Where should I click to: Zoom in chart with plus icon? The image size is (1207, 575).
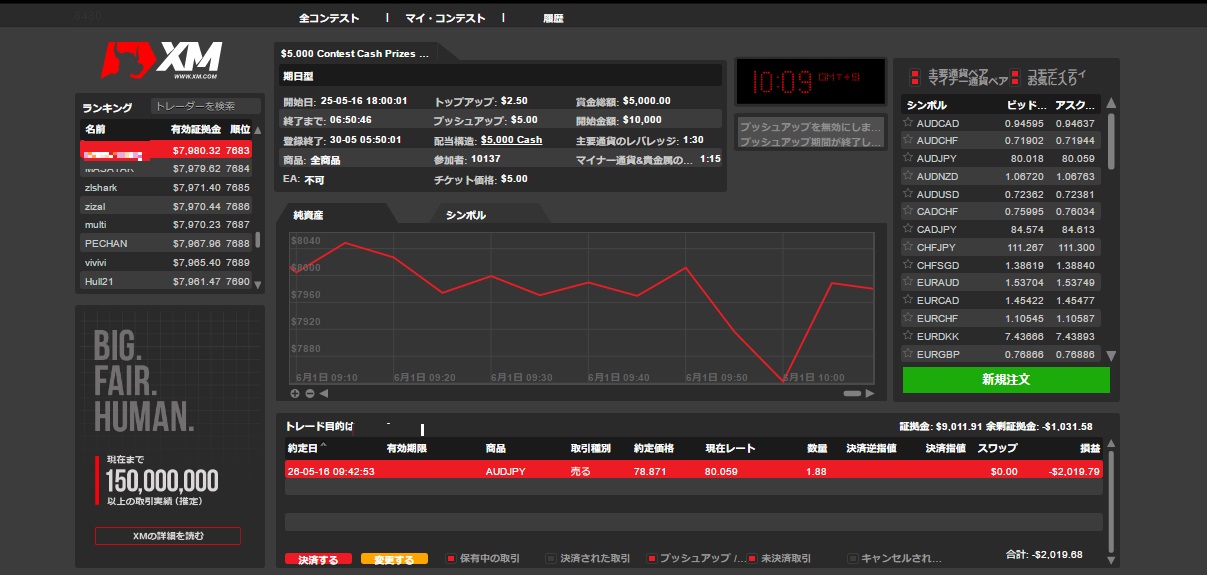[x=295, y=393]
